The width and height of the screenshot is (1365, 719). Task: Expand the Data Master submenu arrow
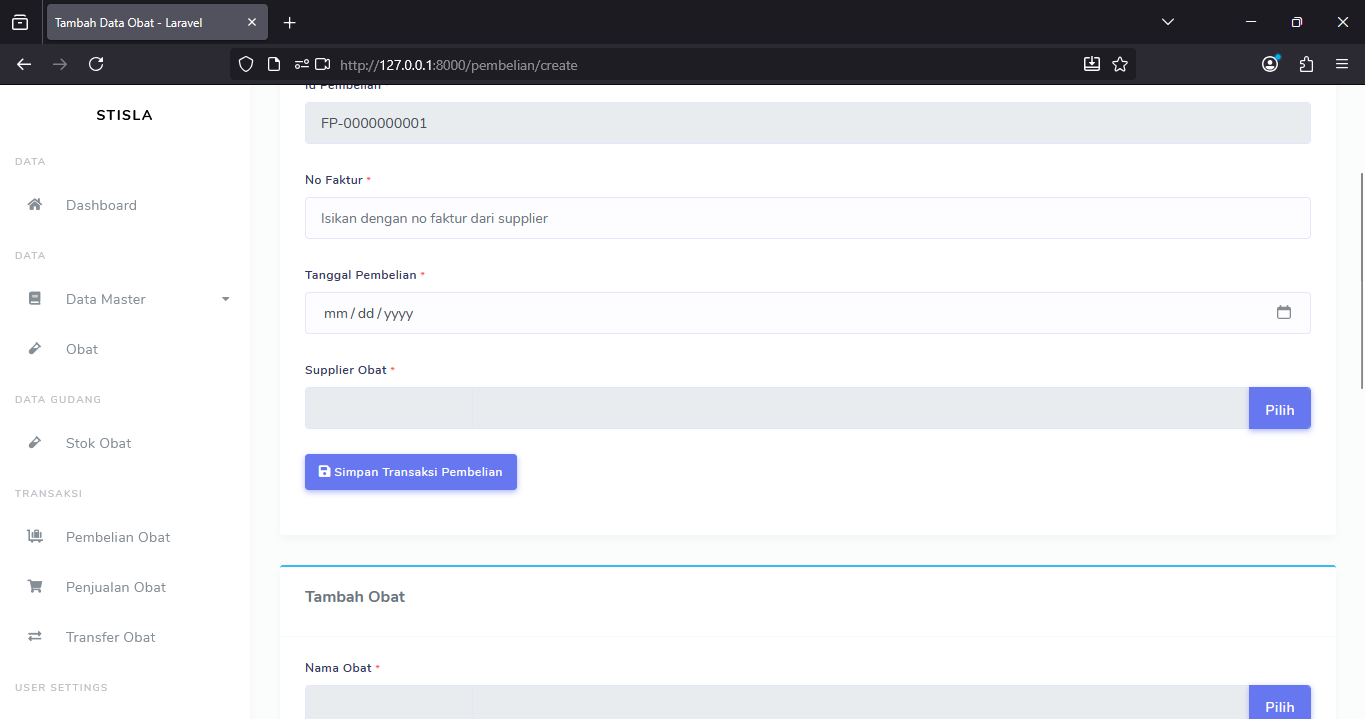[225, 299]
